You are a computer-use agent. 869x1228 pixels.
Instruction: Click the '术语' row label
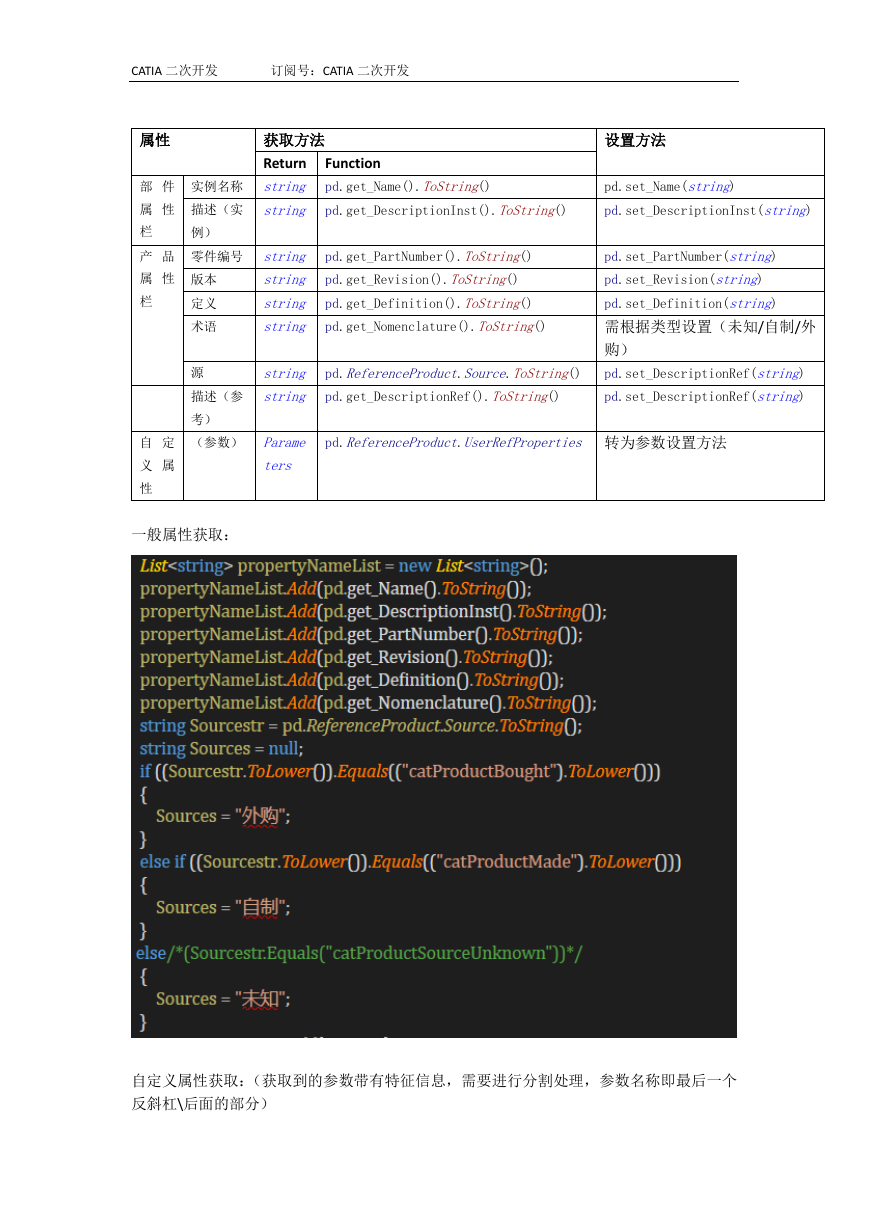(204, 327)
